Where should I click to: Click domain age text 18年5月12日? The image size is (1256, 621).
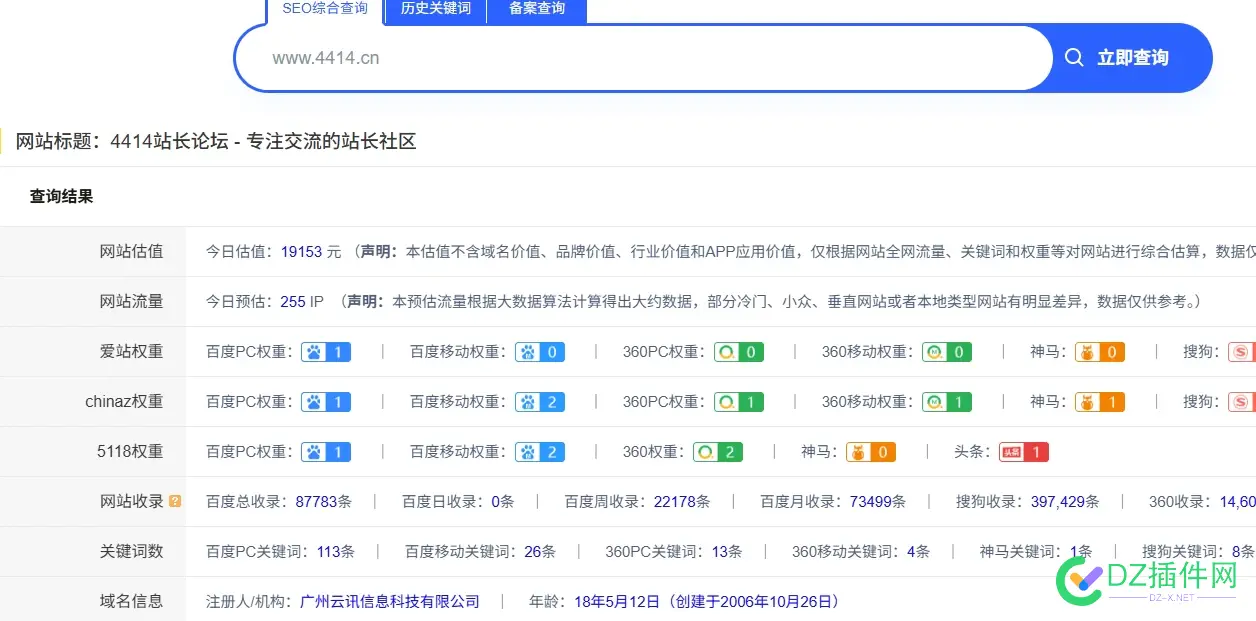617,602
